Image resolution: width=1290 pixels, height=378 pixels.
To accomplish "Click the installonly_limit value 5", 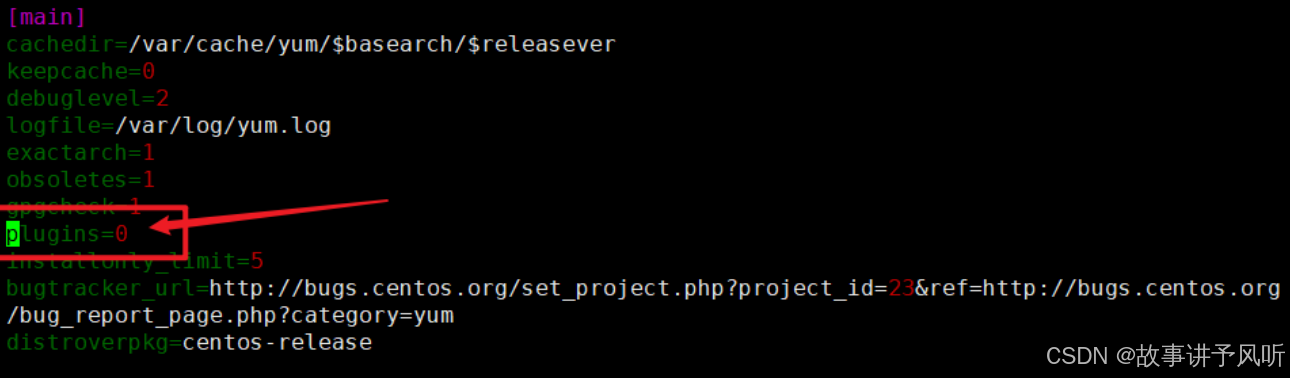I will coord(257,262).
